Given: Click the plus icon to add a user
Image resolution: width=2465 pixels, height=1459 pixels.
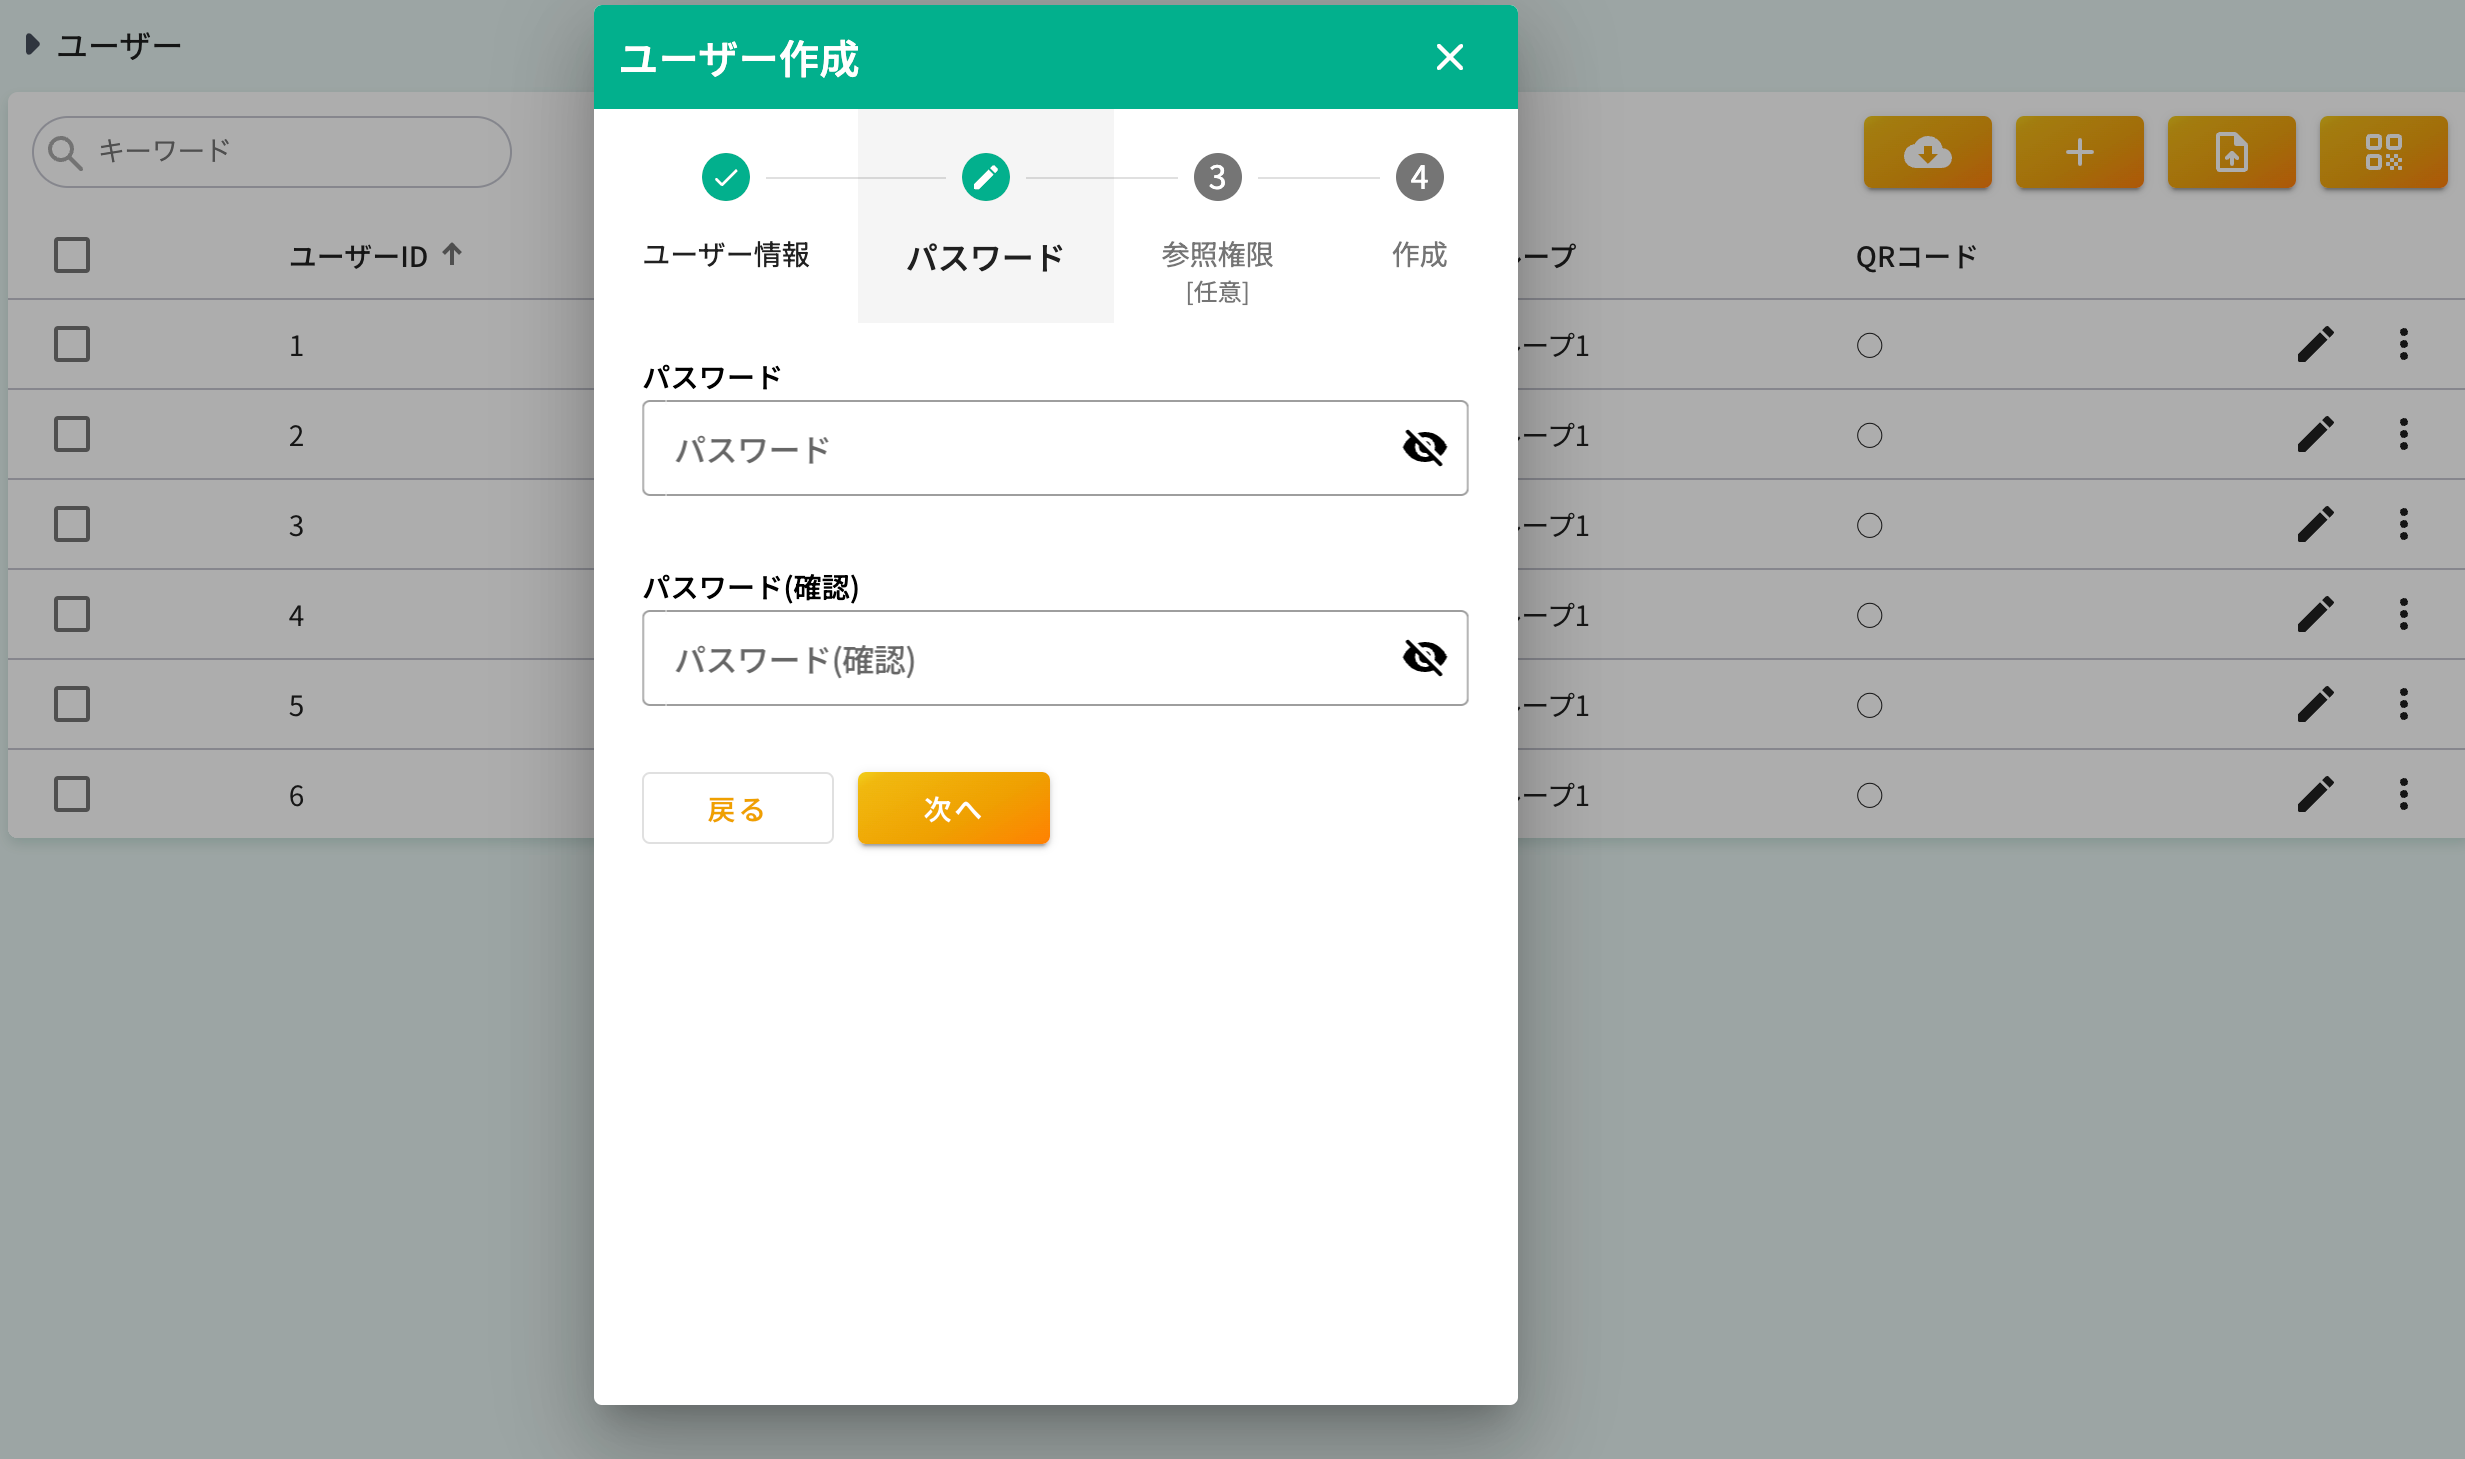Looking at the screenshot, I should (2079, 152).
